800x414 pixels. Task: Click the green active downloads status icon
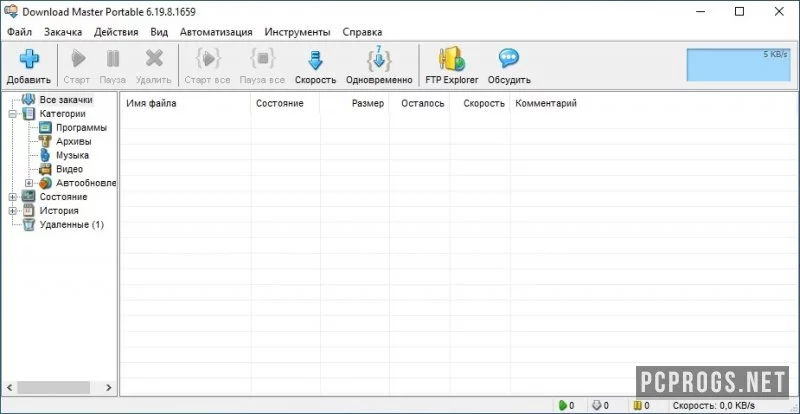(563, 406)
